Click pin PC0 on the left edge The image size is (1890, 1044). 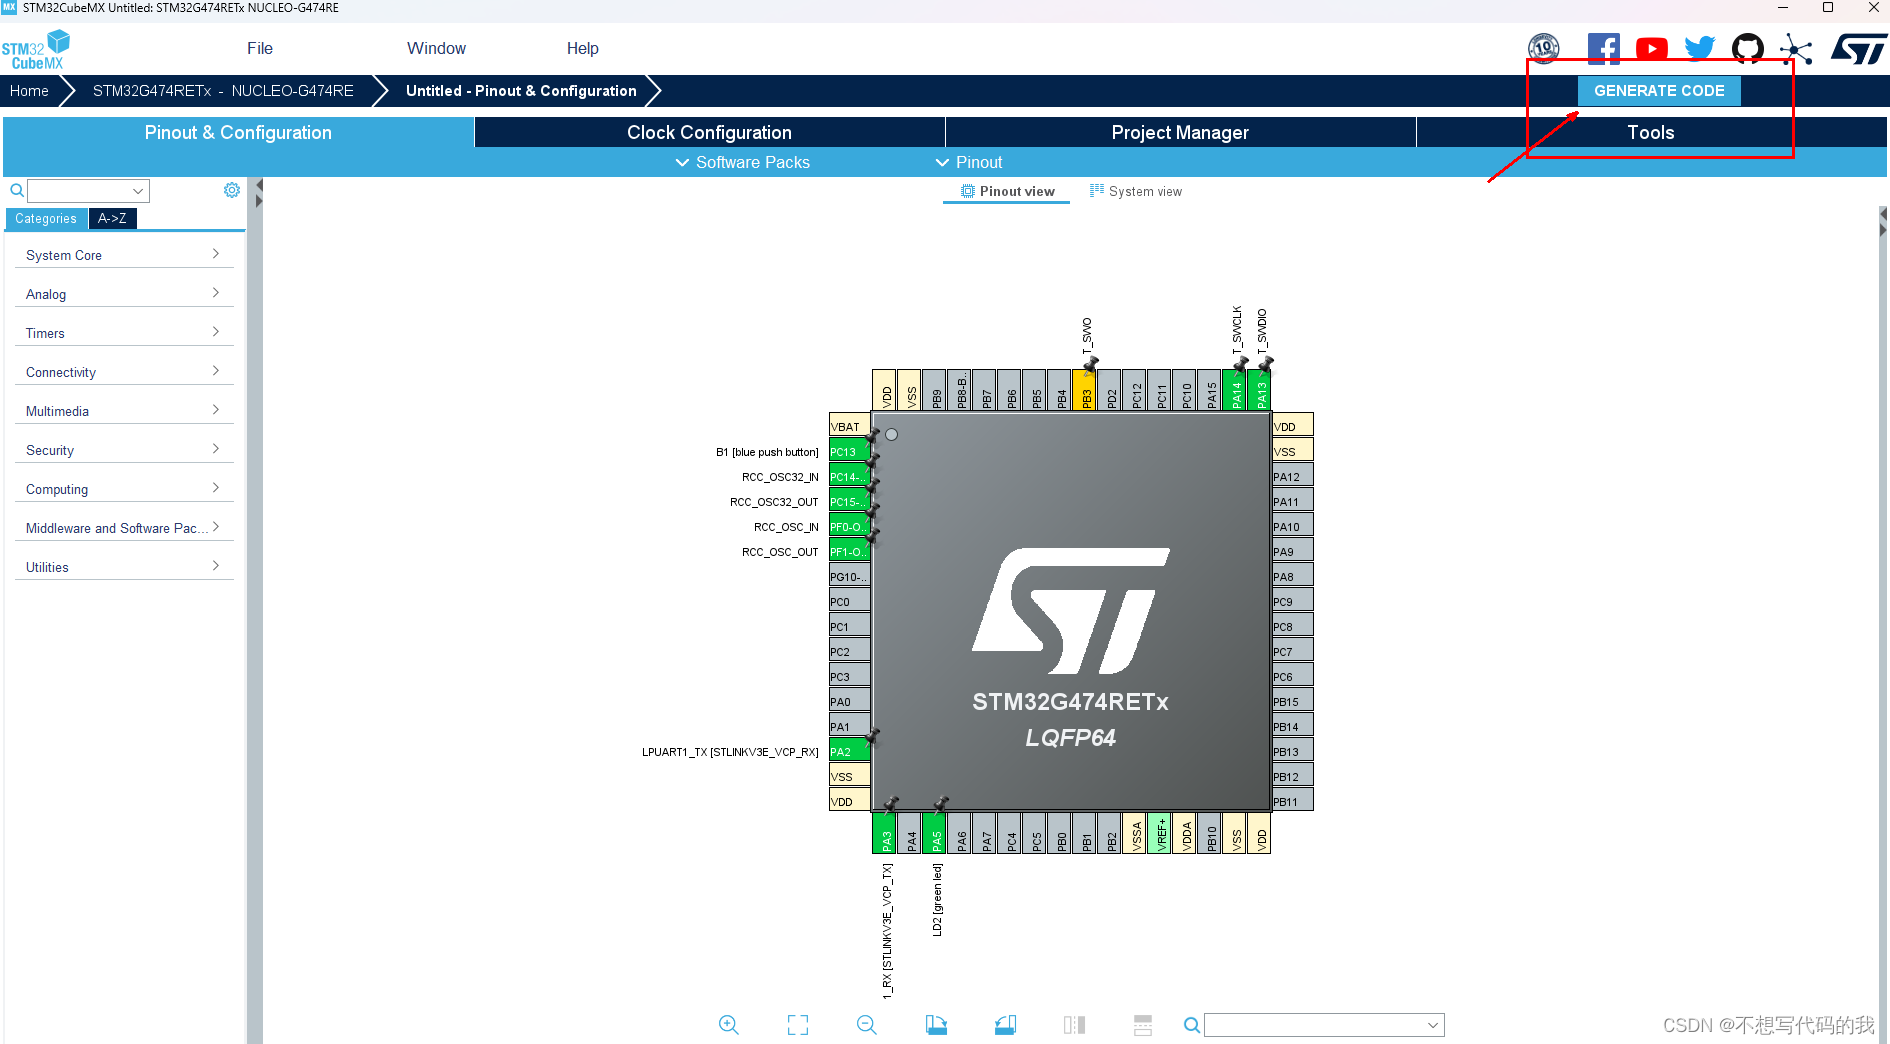pos(849,601)
